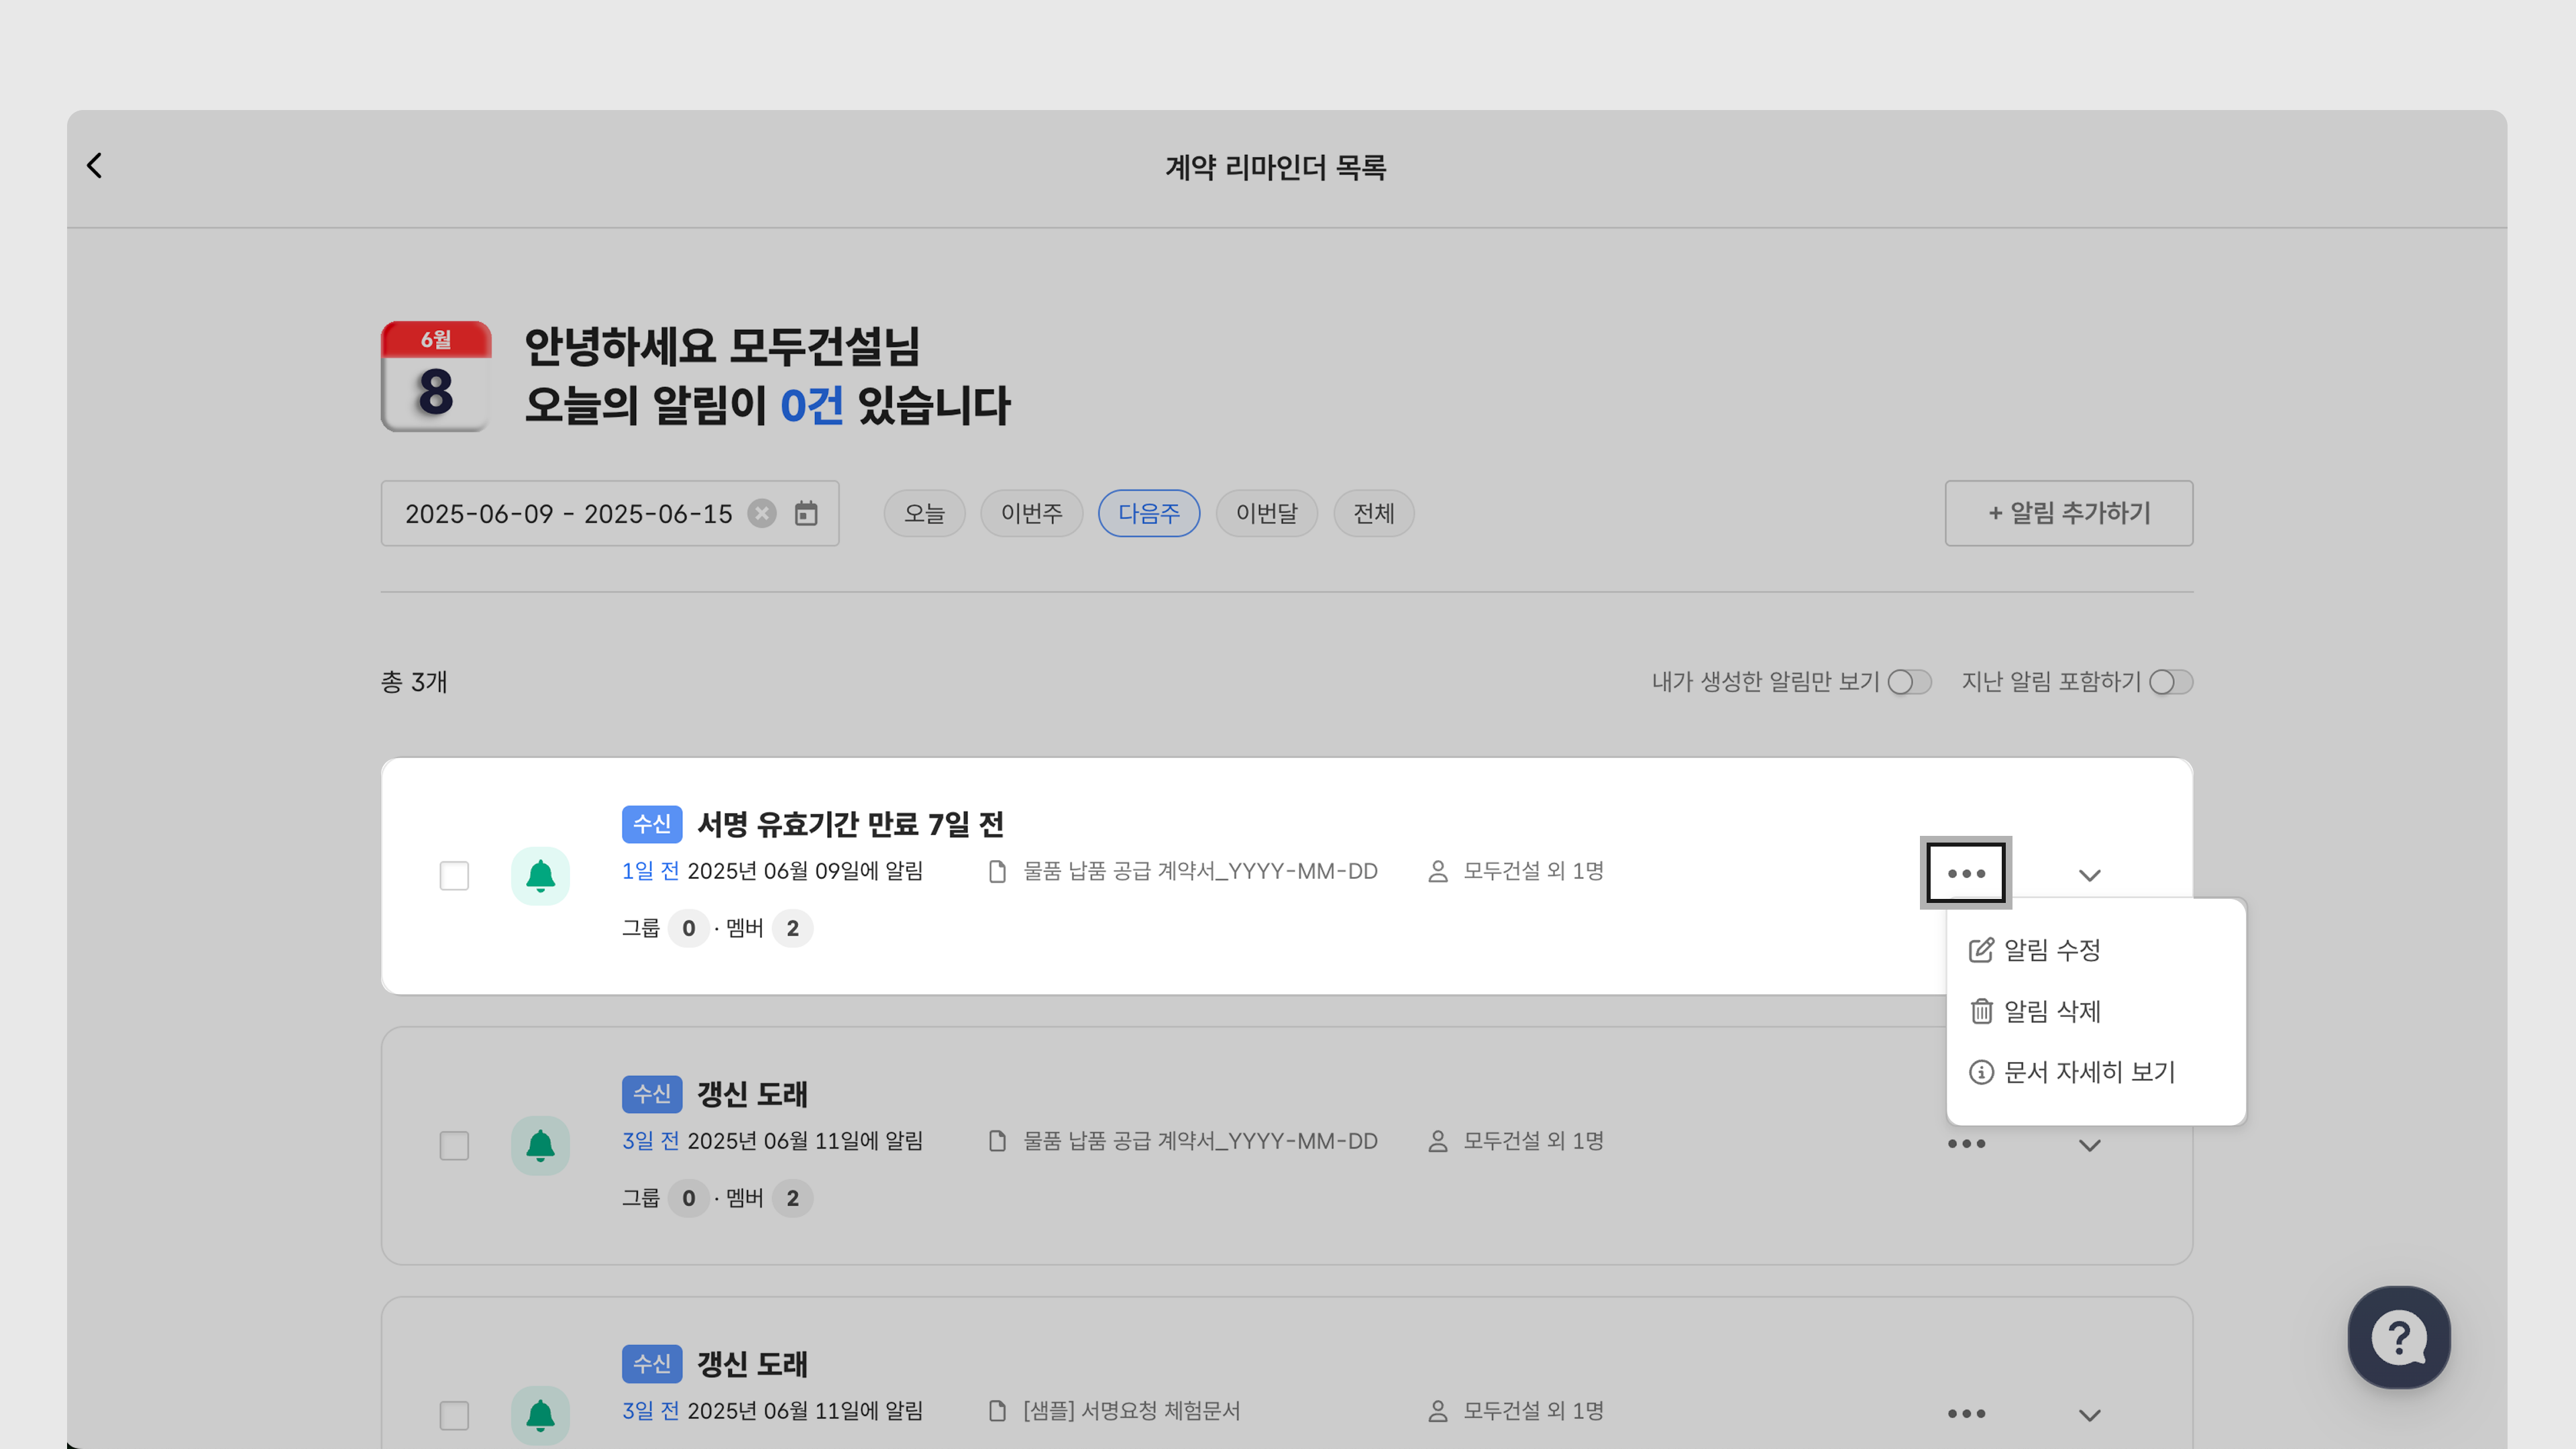Open the calendar picker icon in date field

click(x=806, y=514)
